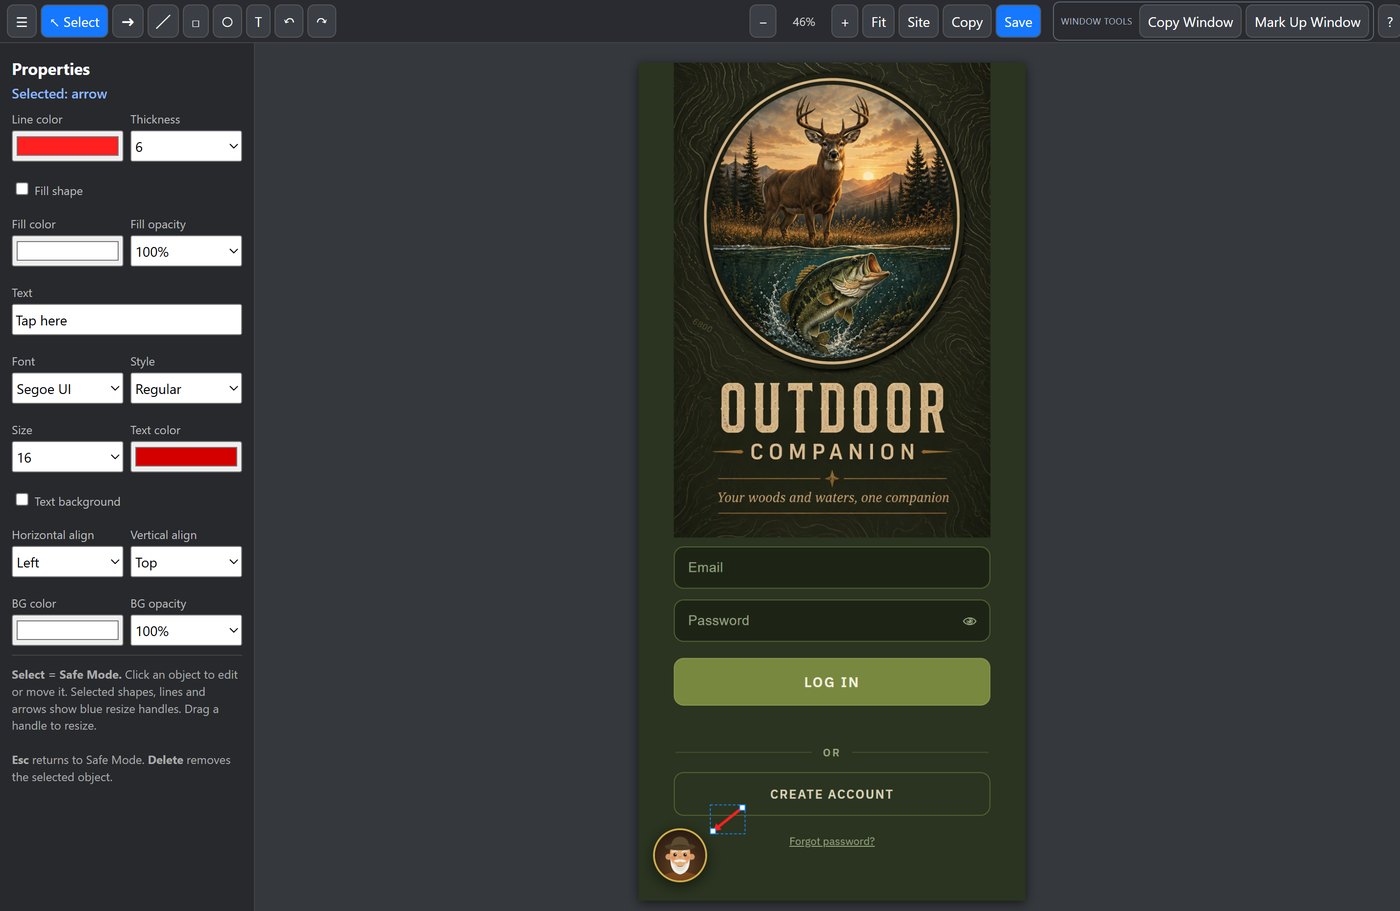Zoom in with the plus button
This screenshot has height=911, width=1400.
click(845, 22)
